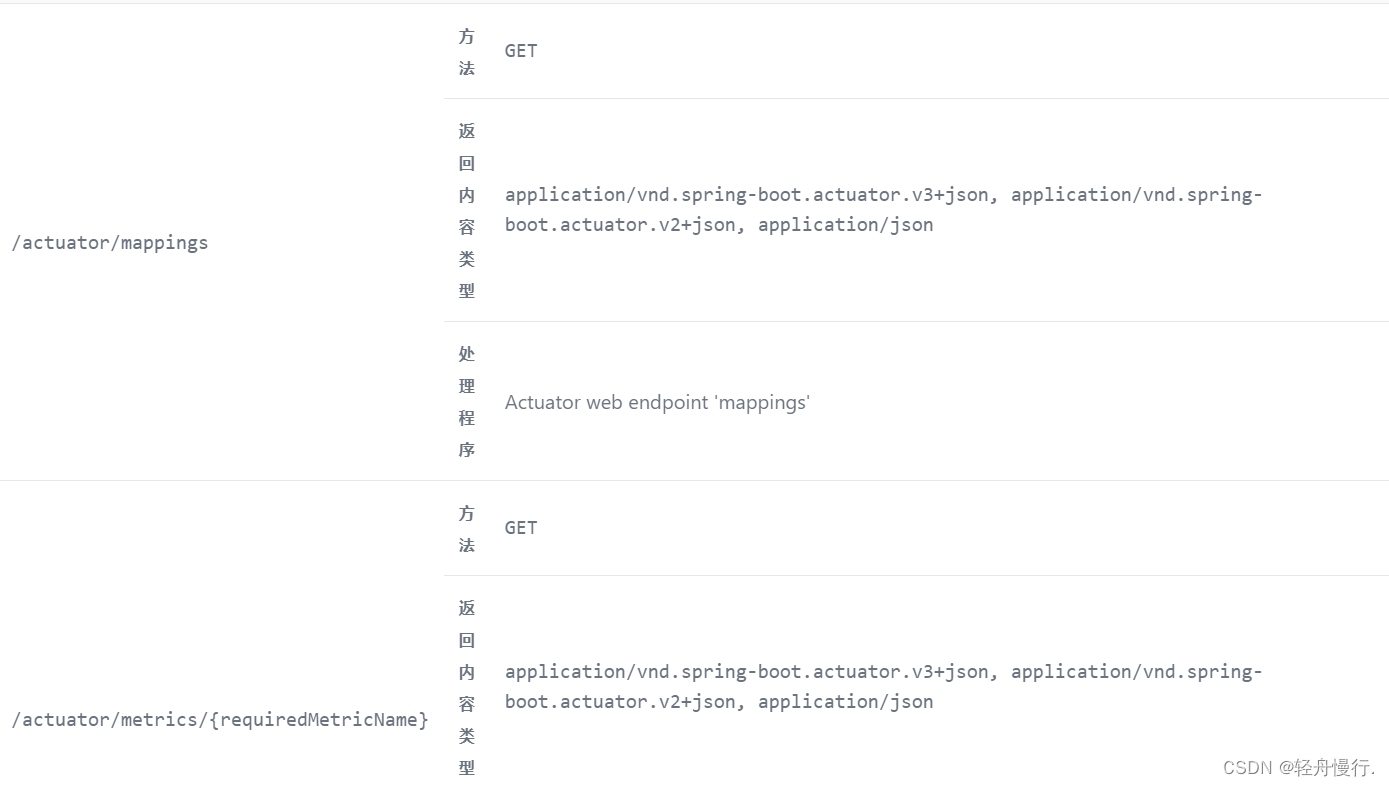Image resolution: width=1389 pixels, height=786 pixels.
Task: Select the /actuator/mappings path text
Action: pos(110,243)
